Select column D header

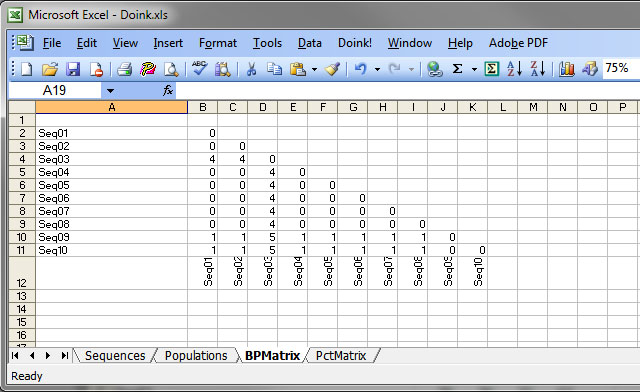pos(262,107)
